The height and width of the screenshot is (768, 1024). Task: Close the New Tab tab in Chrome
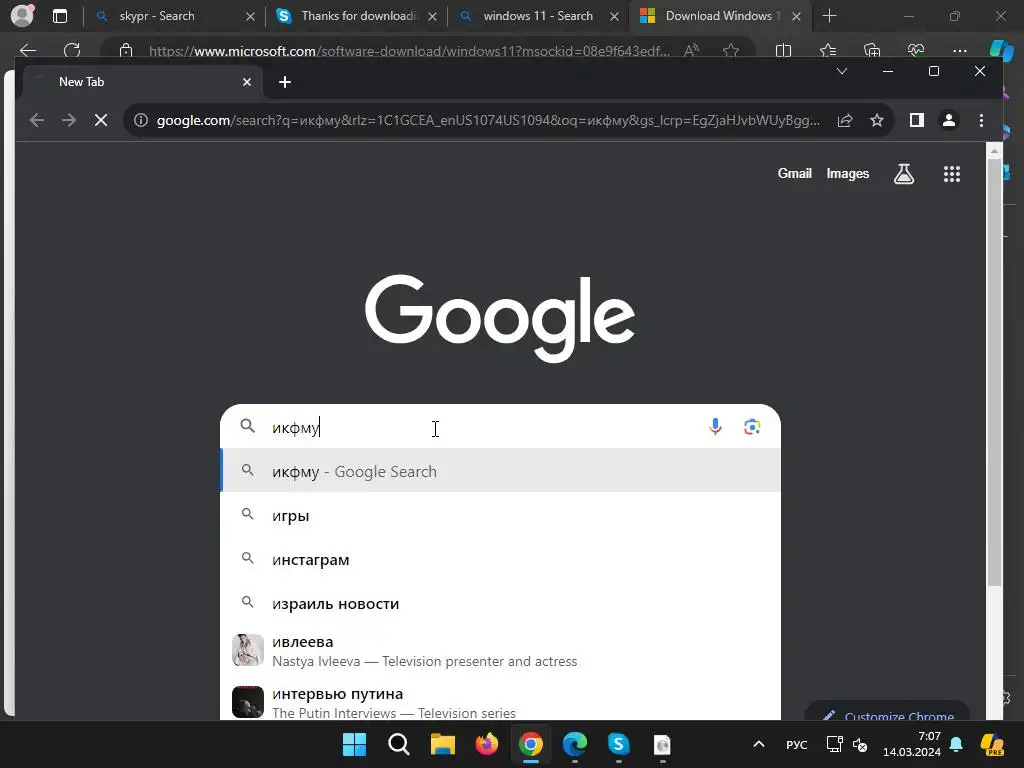(247, 82)
